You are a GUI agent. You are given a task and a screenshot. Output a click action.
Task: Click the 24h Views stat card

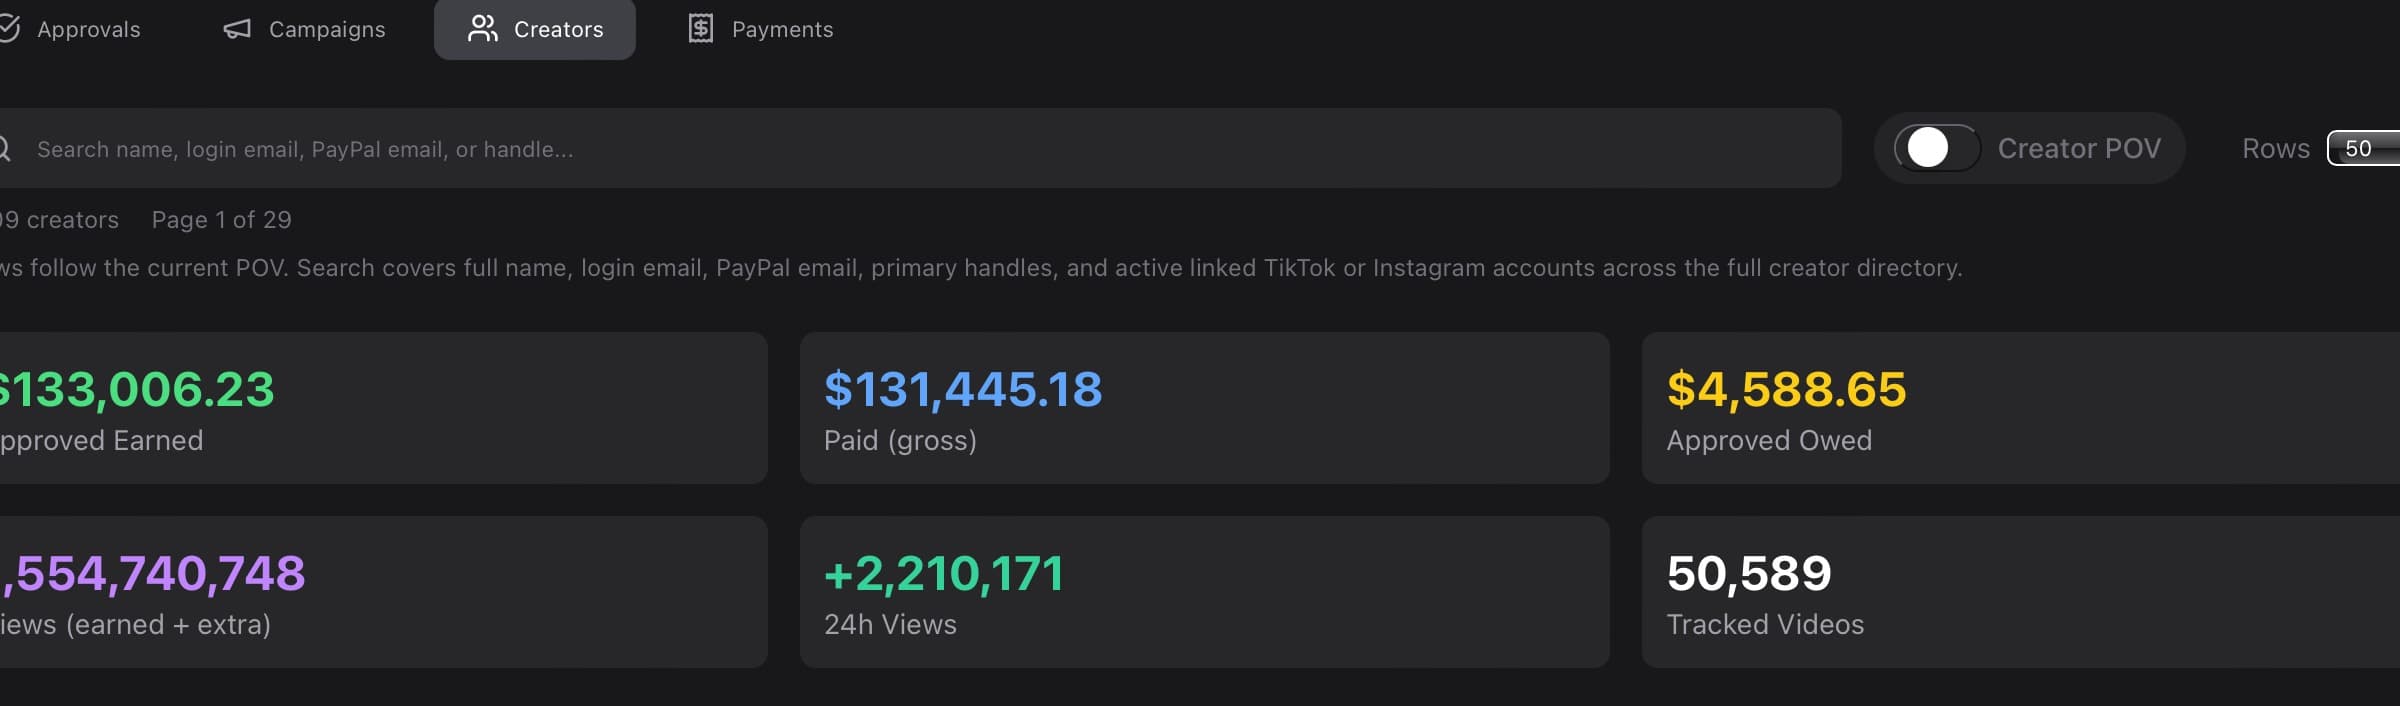pyautogui.click(x=1204, y=592)
